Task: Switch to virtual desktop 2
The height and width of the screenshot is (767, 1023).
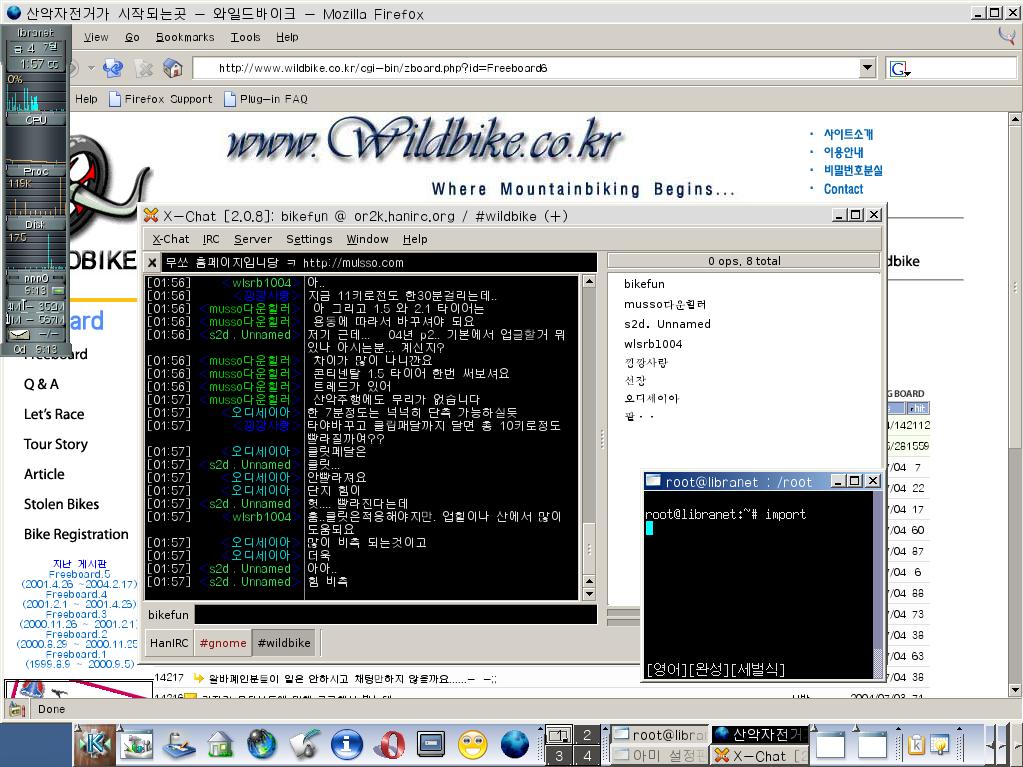Action: (587, 735)
